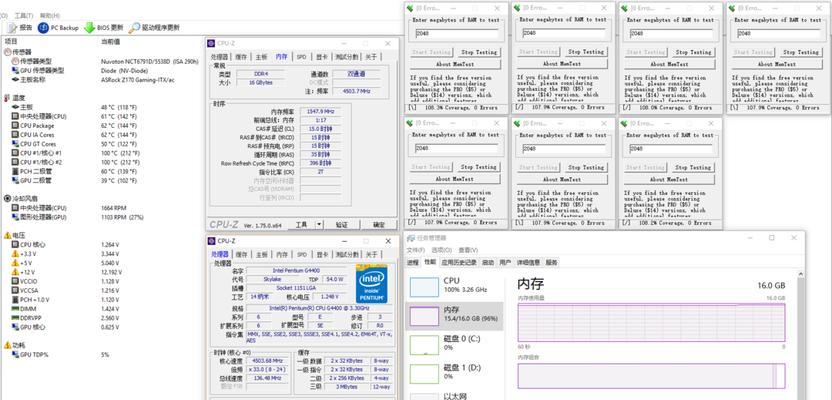Click the MemTest icon of the 108.3% coverage window
The width and height of the screenshot is (832, 400).
pos(410,8)
